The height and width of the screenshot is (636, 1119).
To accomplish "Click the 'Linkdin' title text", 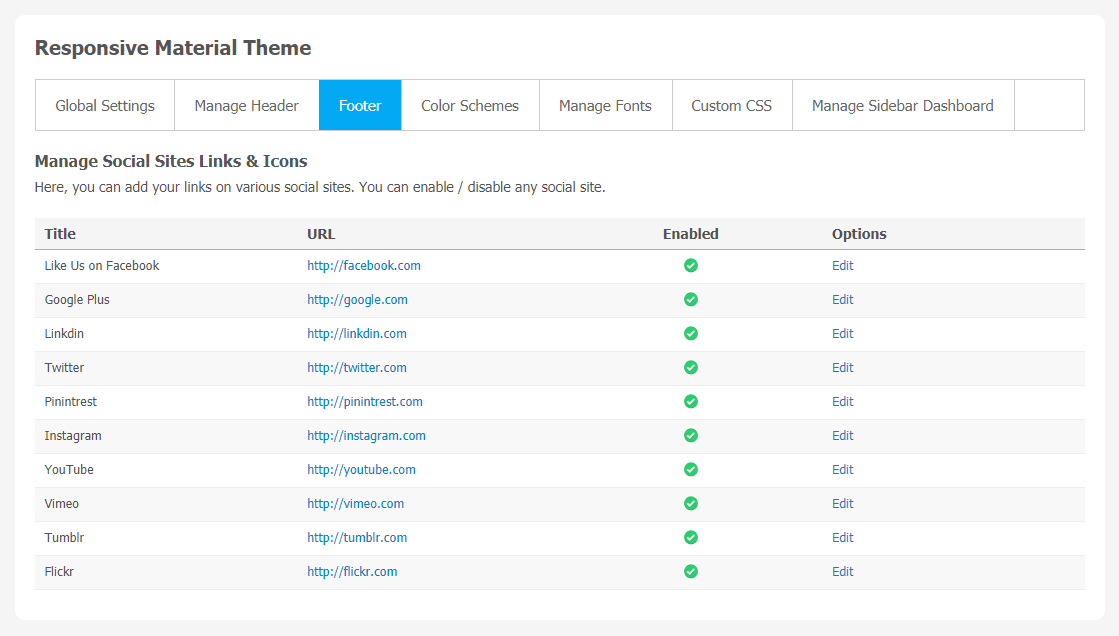I will point(64,333).
